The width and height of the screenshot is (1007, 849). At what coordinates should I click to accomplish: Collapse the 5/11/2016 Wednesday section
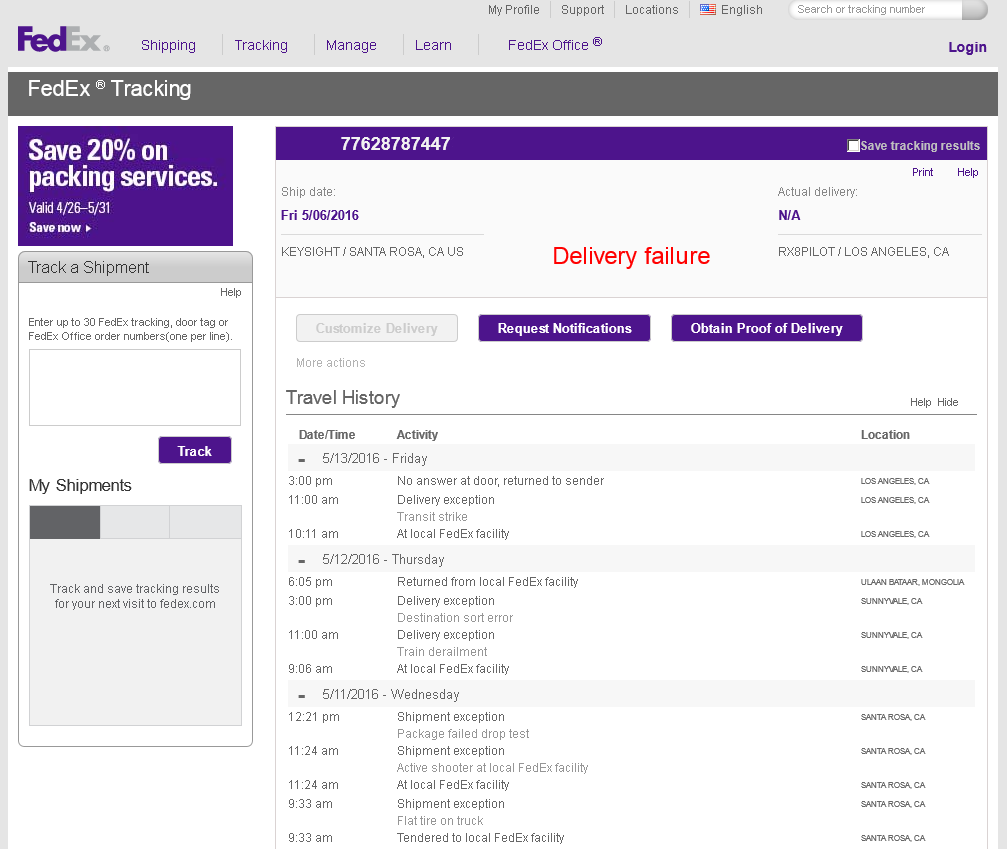(302, 696)
